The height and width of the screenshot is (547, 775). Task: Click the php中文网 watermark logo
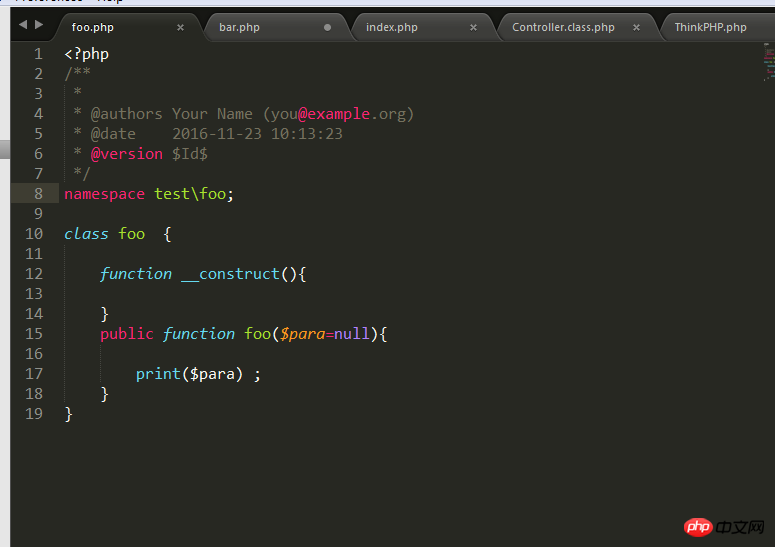(726, 526)
